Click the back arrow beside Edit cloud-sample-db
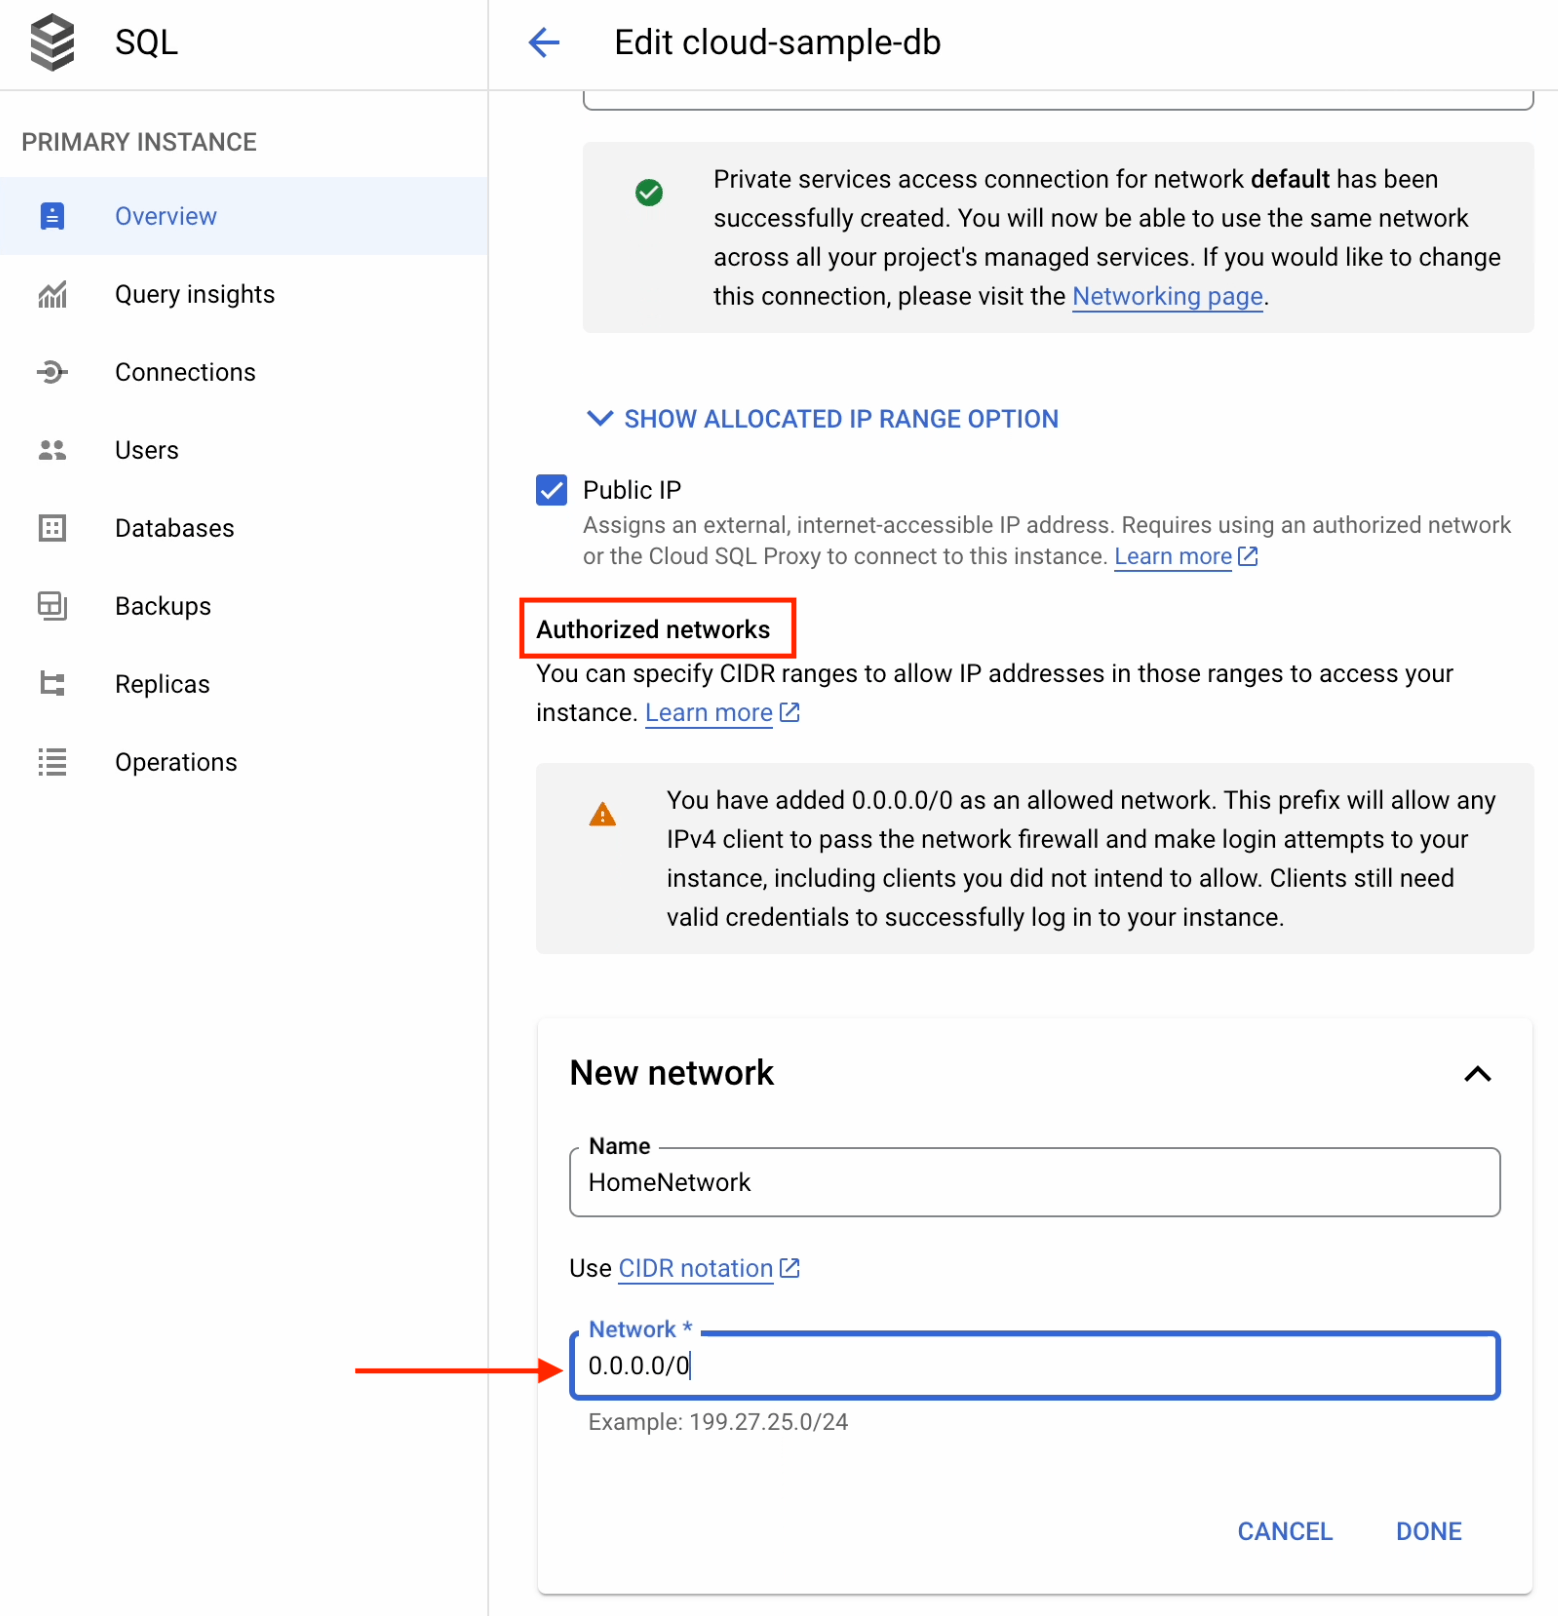Viewport: 1558px width, 1616px height. [544, 42]
